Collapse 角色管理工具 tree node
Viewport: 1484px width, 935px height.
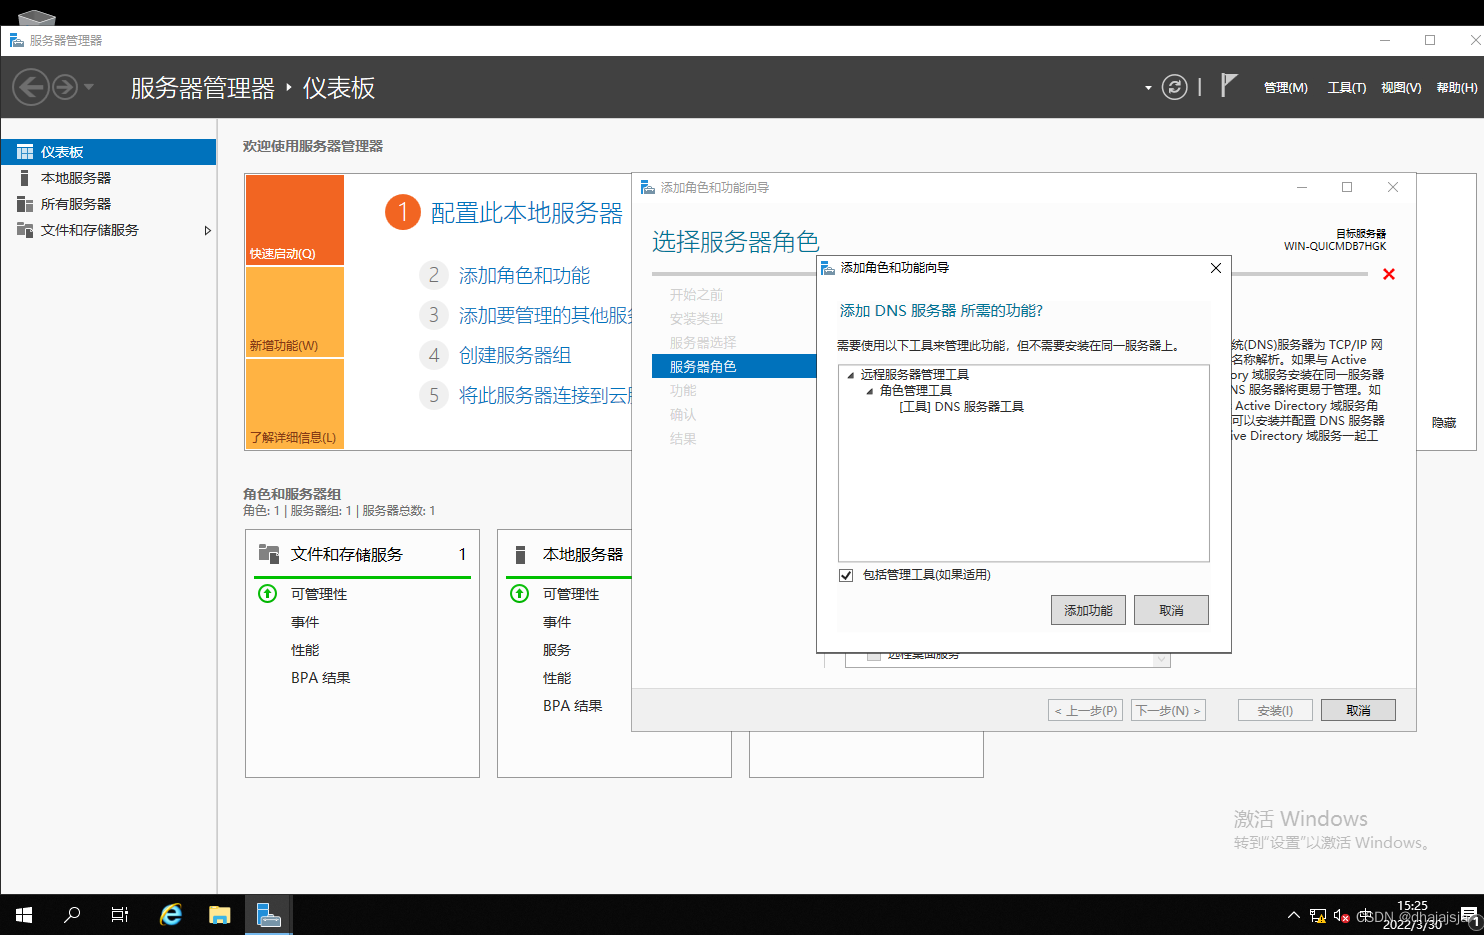870,391
